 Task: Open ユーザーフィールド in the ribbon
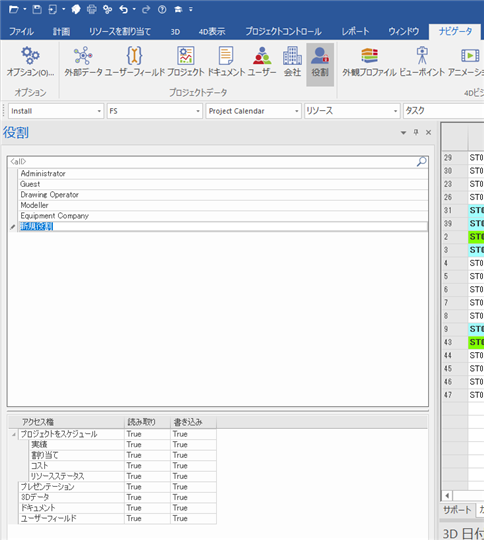135,62
